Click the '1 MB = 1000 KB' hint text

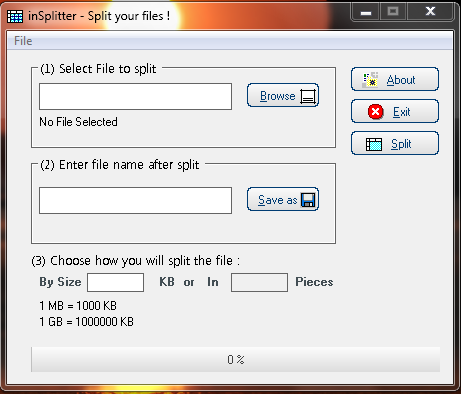(x=78, y=306)
